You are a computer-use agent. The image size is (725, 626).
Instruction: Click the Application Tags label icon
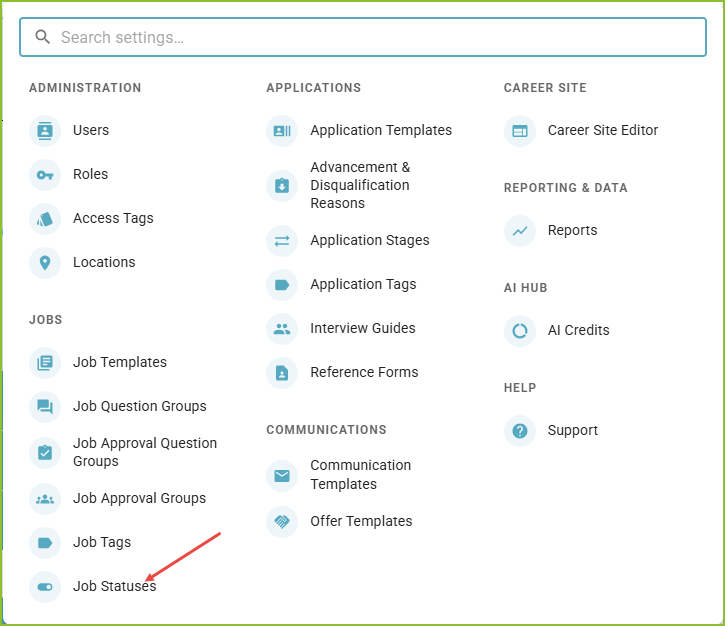282,284
